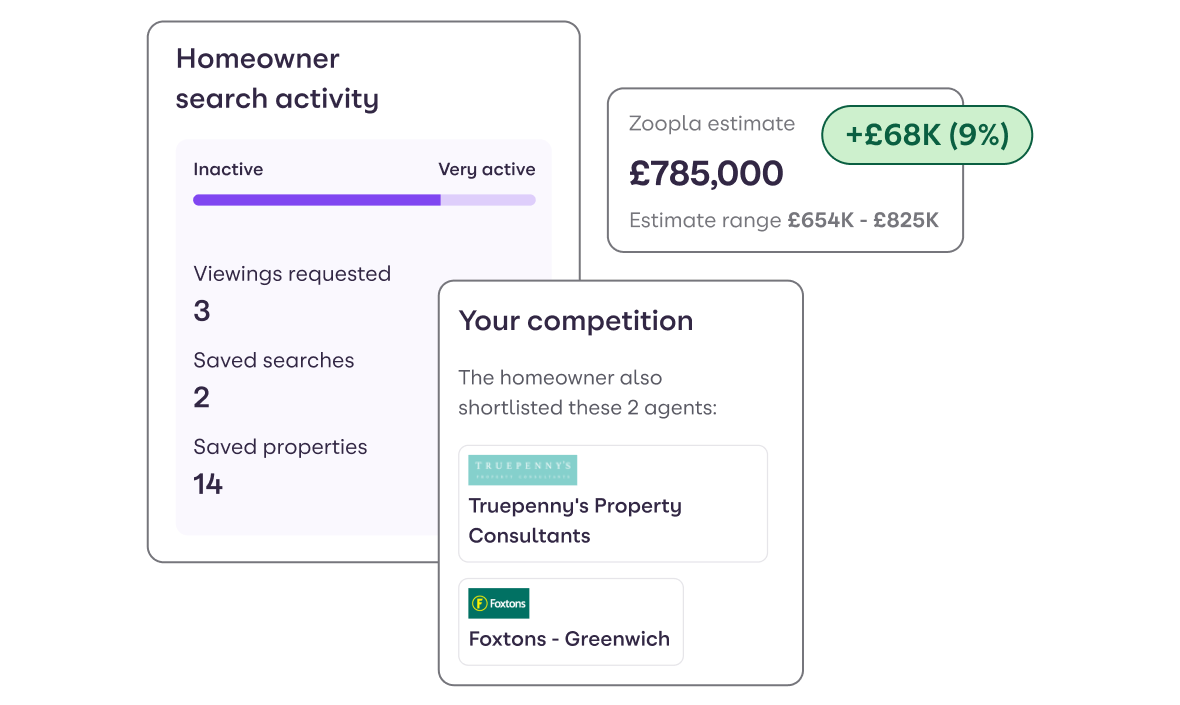Click the estimate range £654K - £825K

(863, 220)
